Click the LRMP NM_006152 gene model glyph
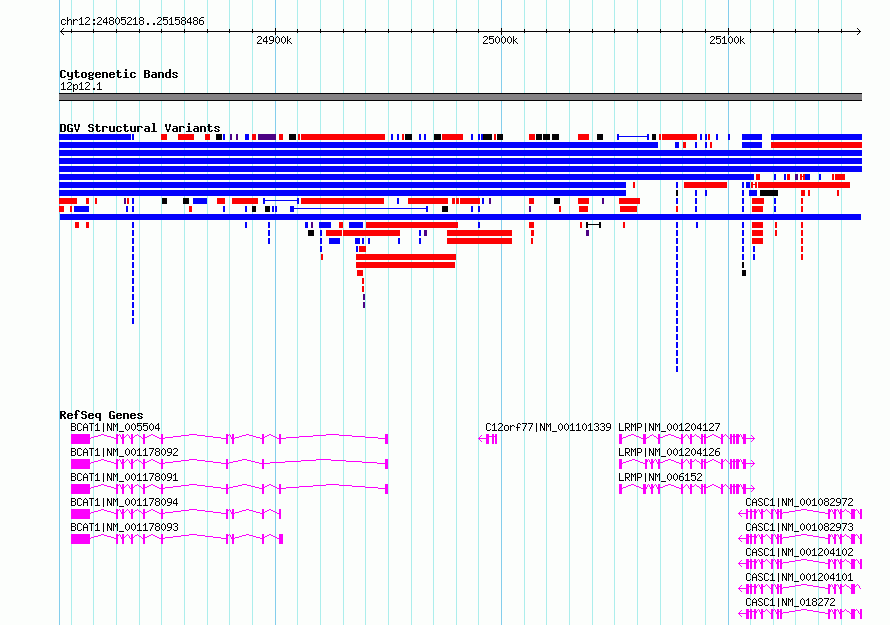The width and height of the screenshot is (890, 625). tap(687, 489)
